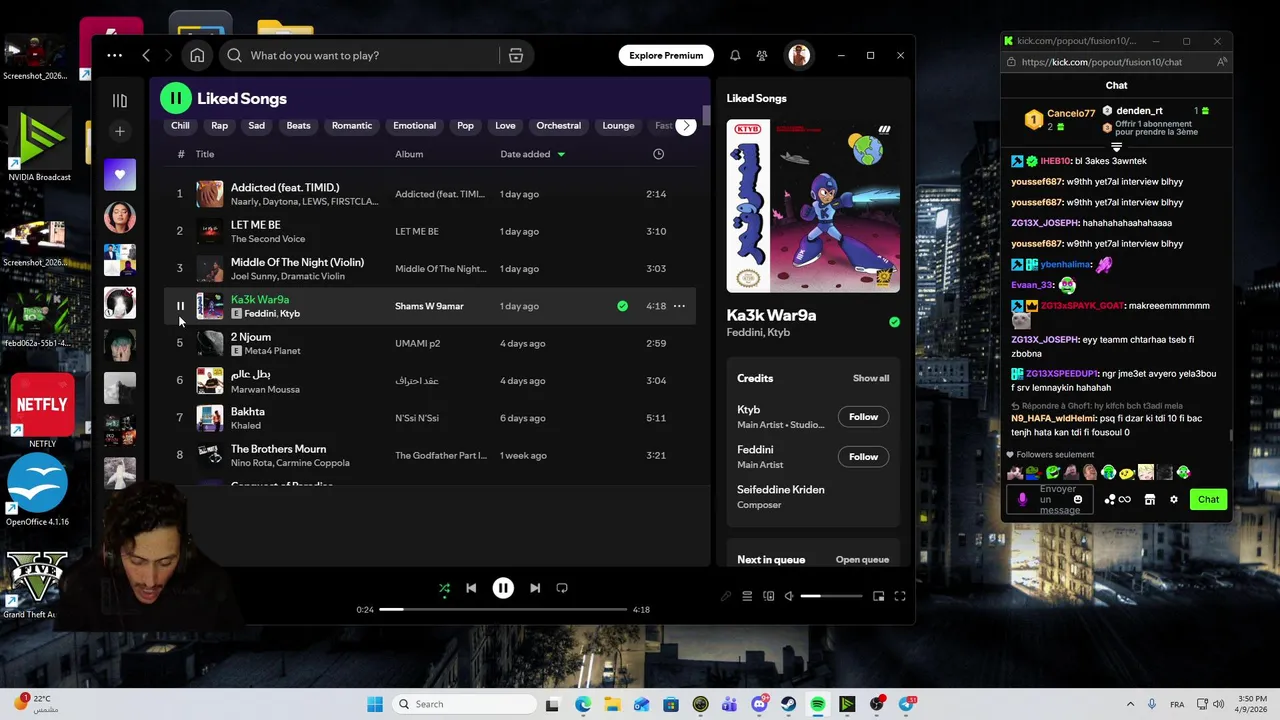Viewport: 1280px width, 720px height.
Task: Open the Mini Player icon
Action: 879,596
